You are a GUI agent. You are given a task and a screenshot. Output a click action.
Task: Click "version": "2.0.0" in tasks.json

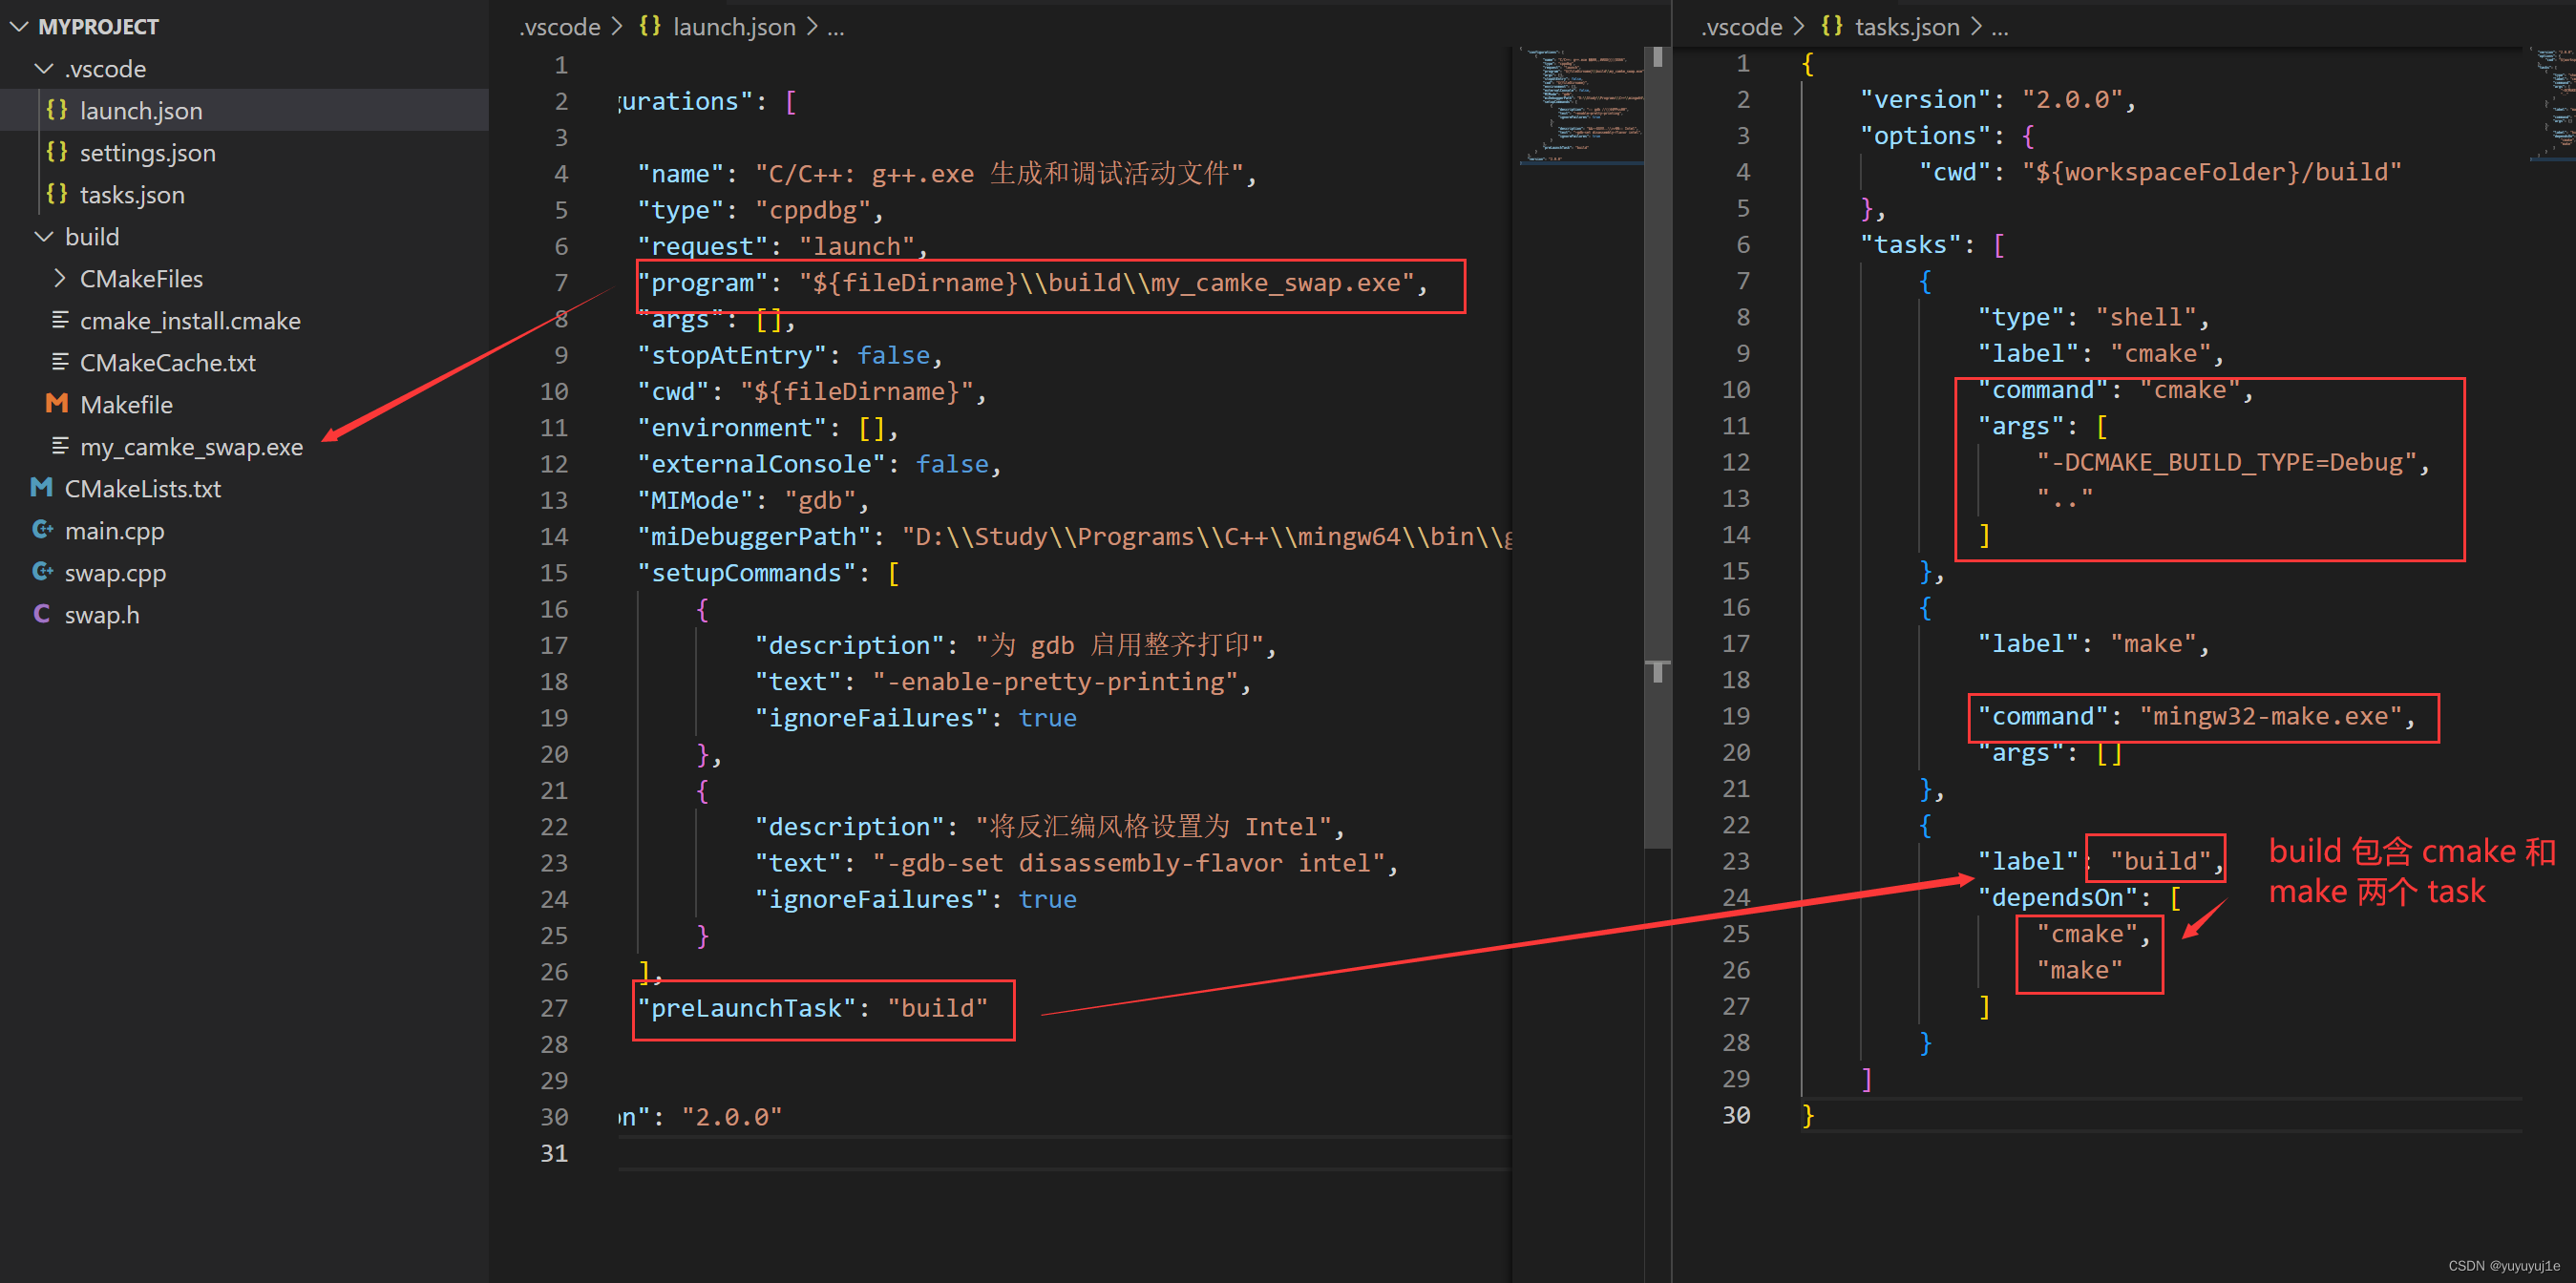[x=1991, y=100]
